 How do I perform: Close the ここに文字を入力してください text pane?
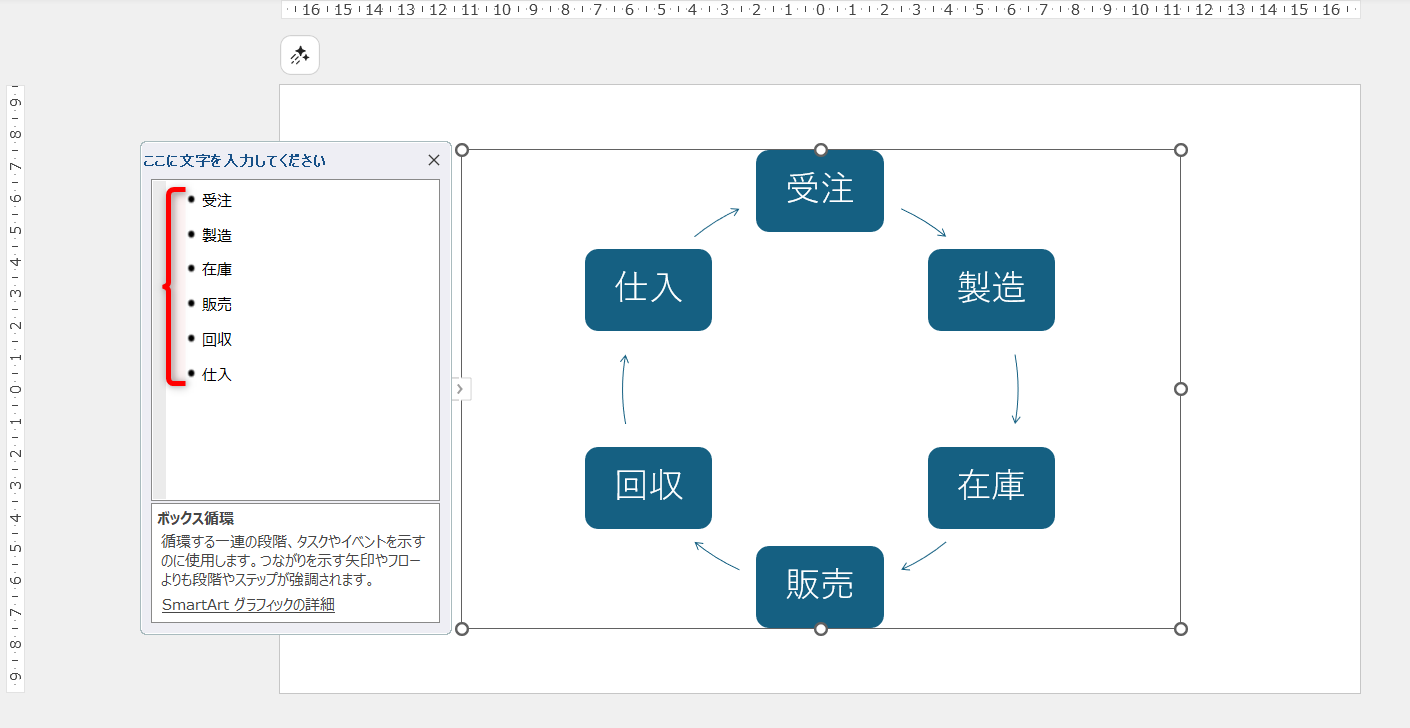point(433,159)
